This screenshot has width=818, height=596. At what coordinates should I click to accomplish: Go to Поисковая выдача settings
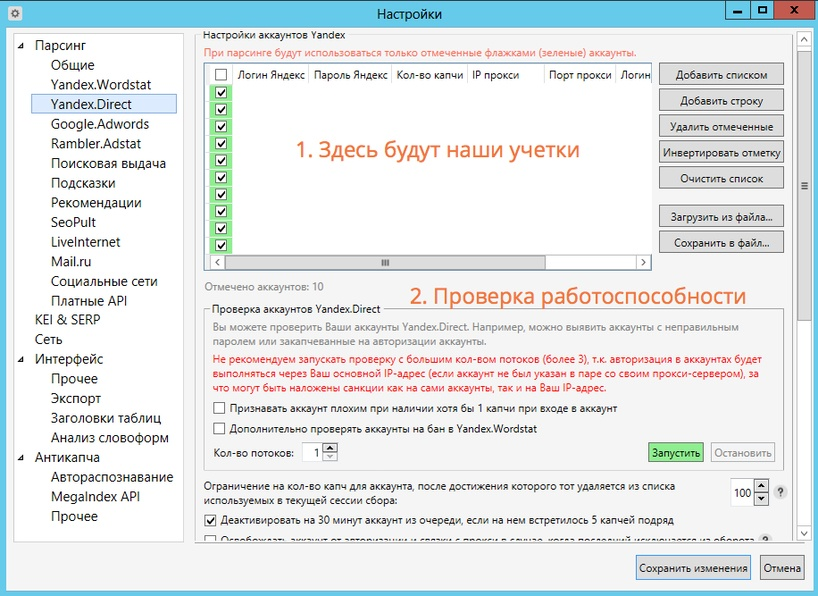(108, 163)
